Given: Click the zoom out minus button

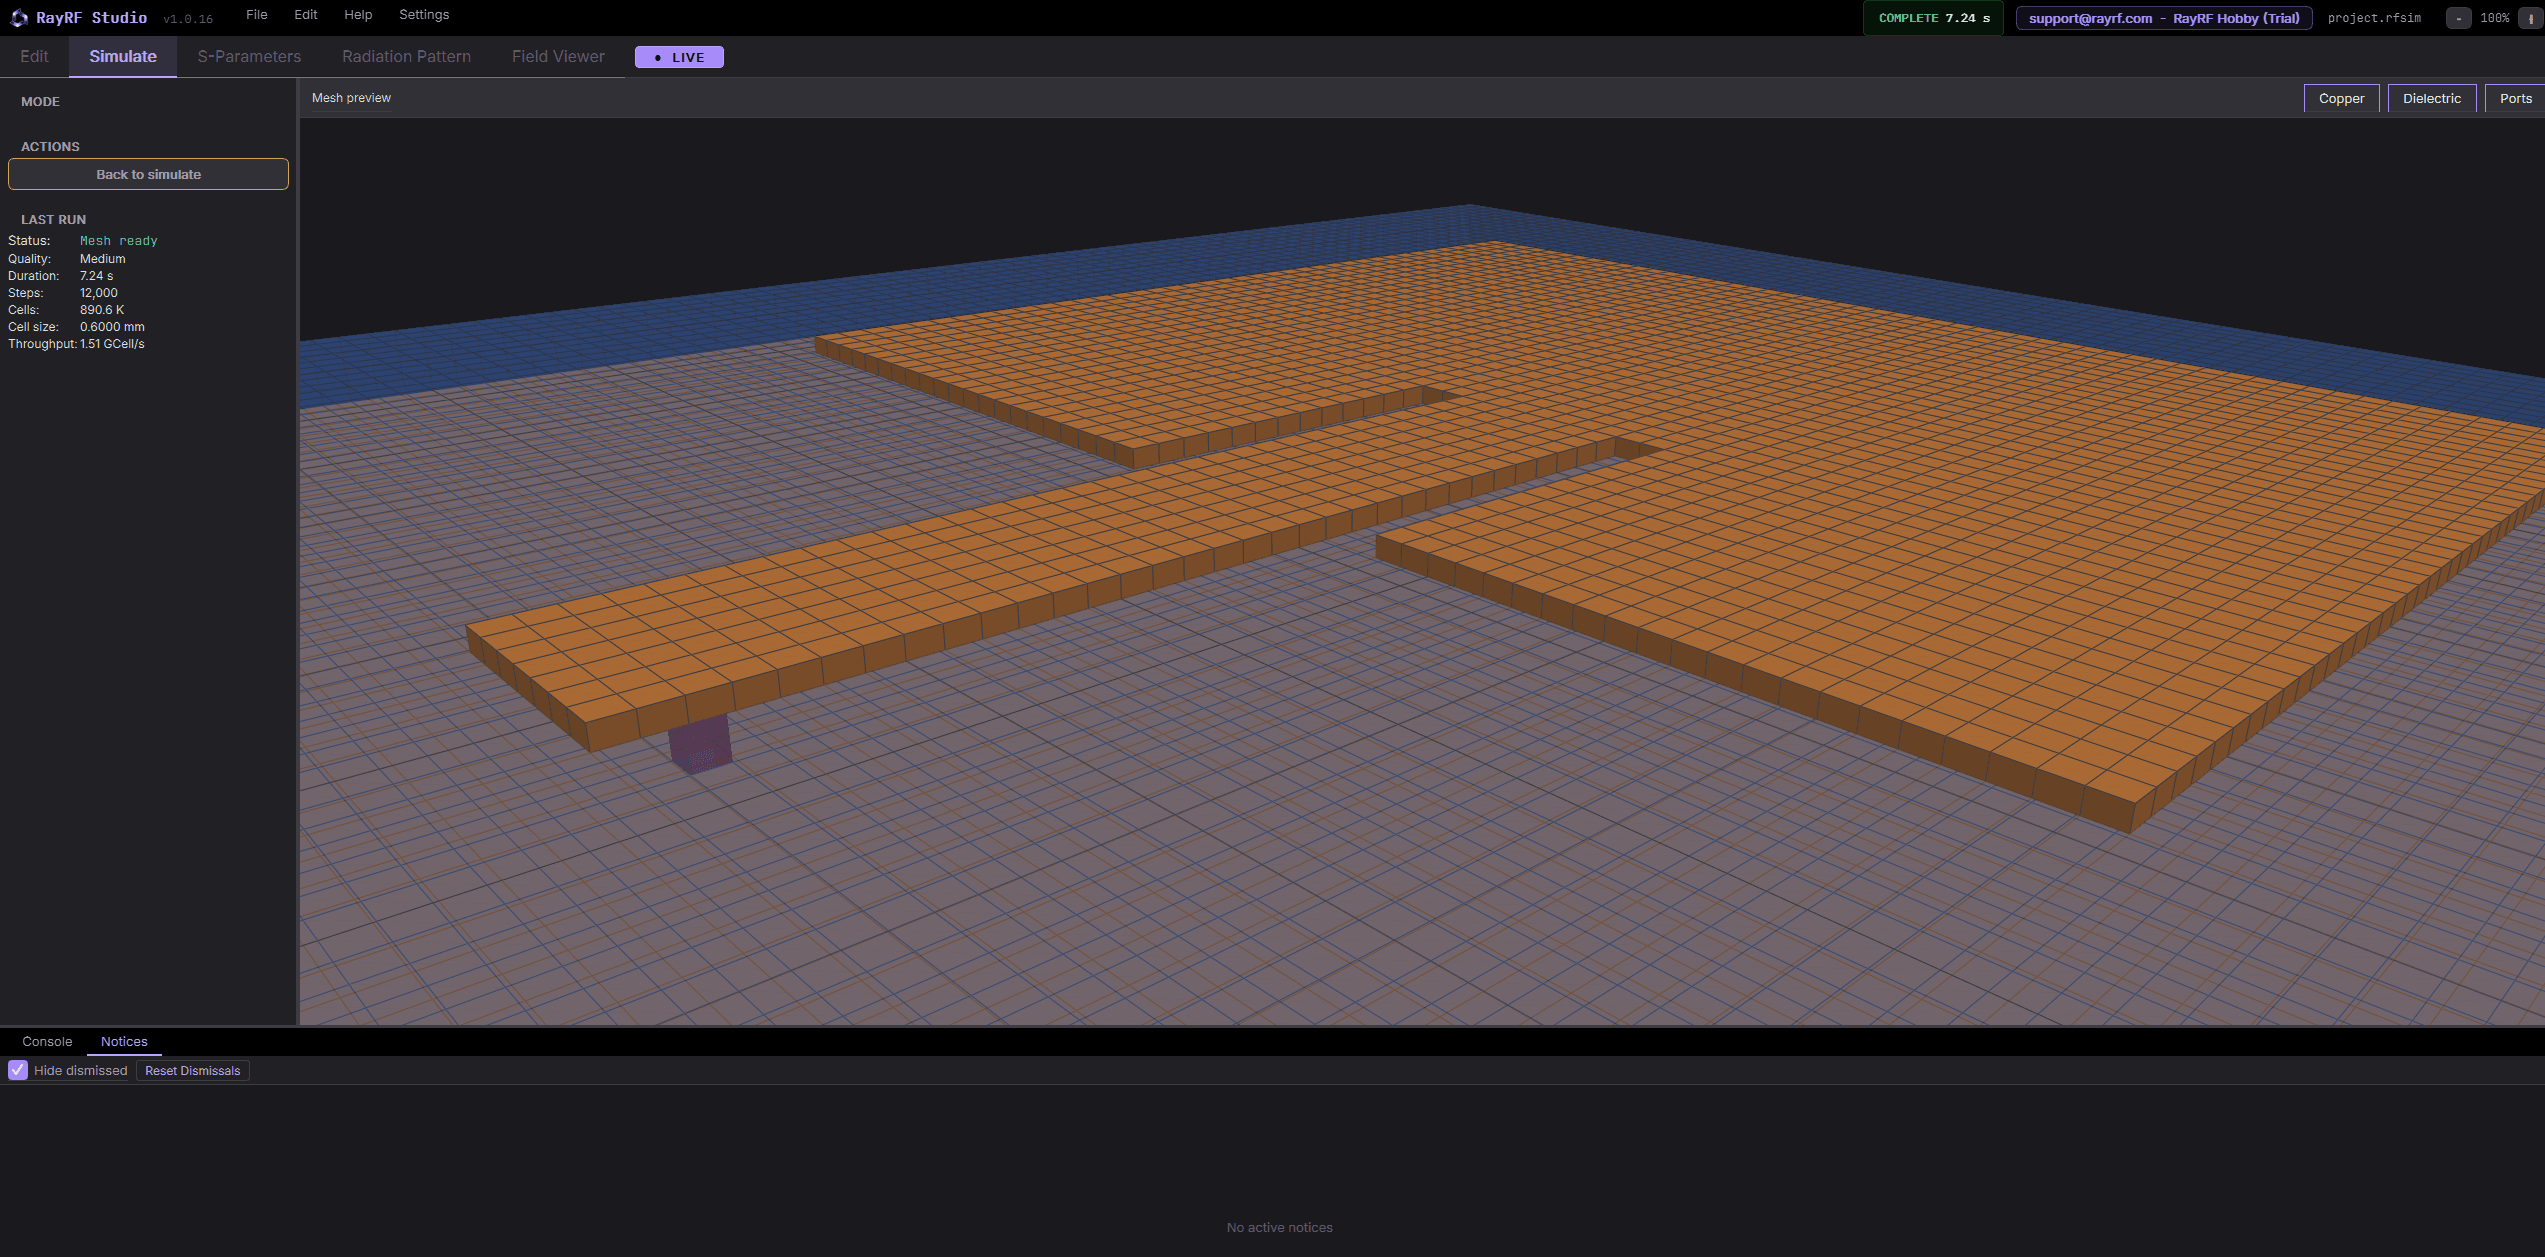Looking at the screenshot, I should pyautogui.click(x=2459, y=18).
